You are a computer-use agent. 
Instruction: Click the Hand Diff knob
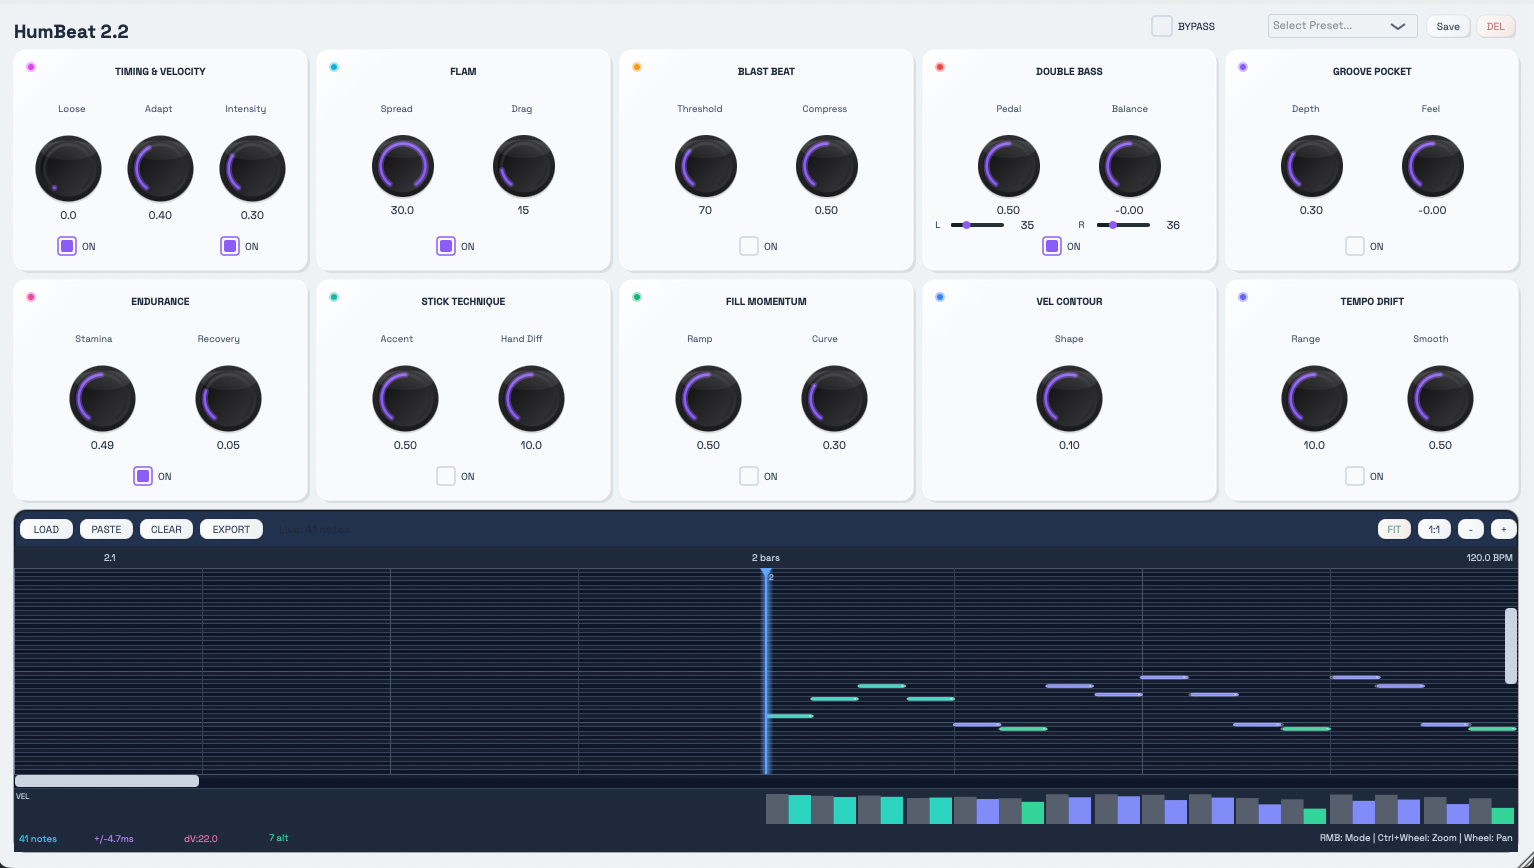coord(531,398)
